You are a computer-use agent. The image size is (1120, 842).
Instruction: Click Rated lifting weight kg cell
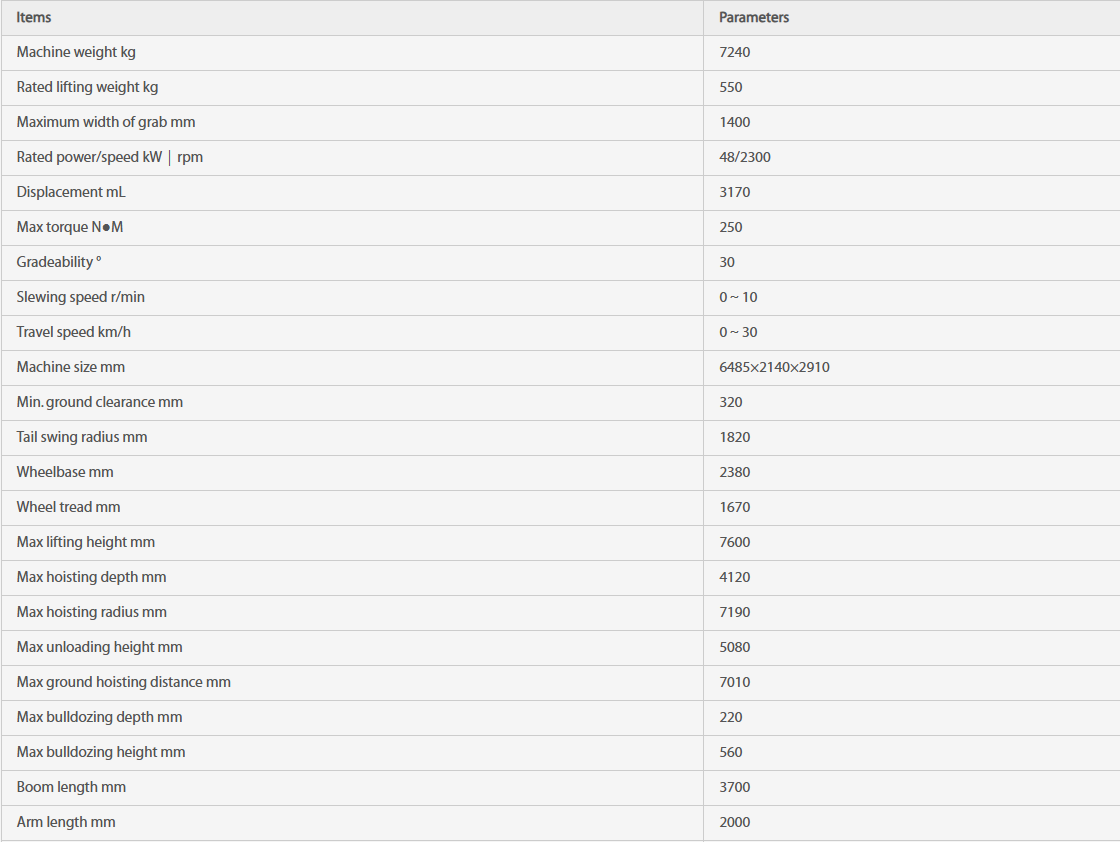point(87,87)
